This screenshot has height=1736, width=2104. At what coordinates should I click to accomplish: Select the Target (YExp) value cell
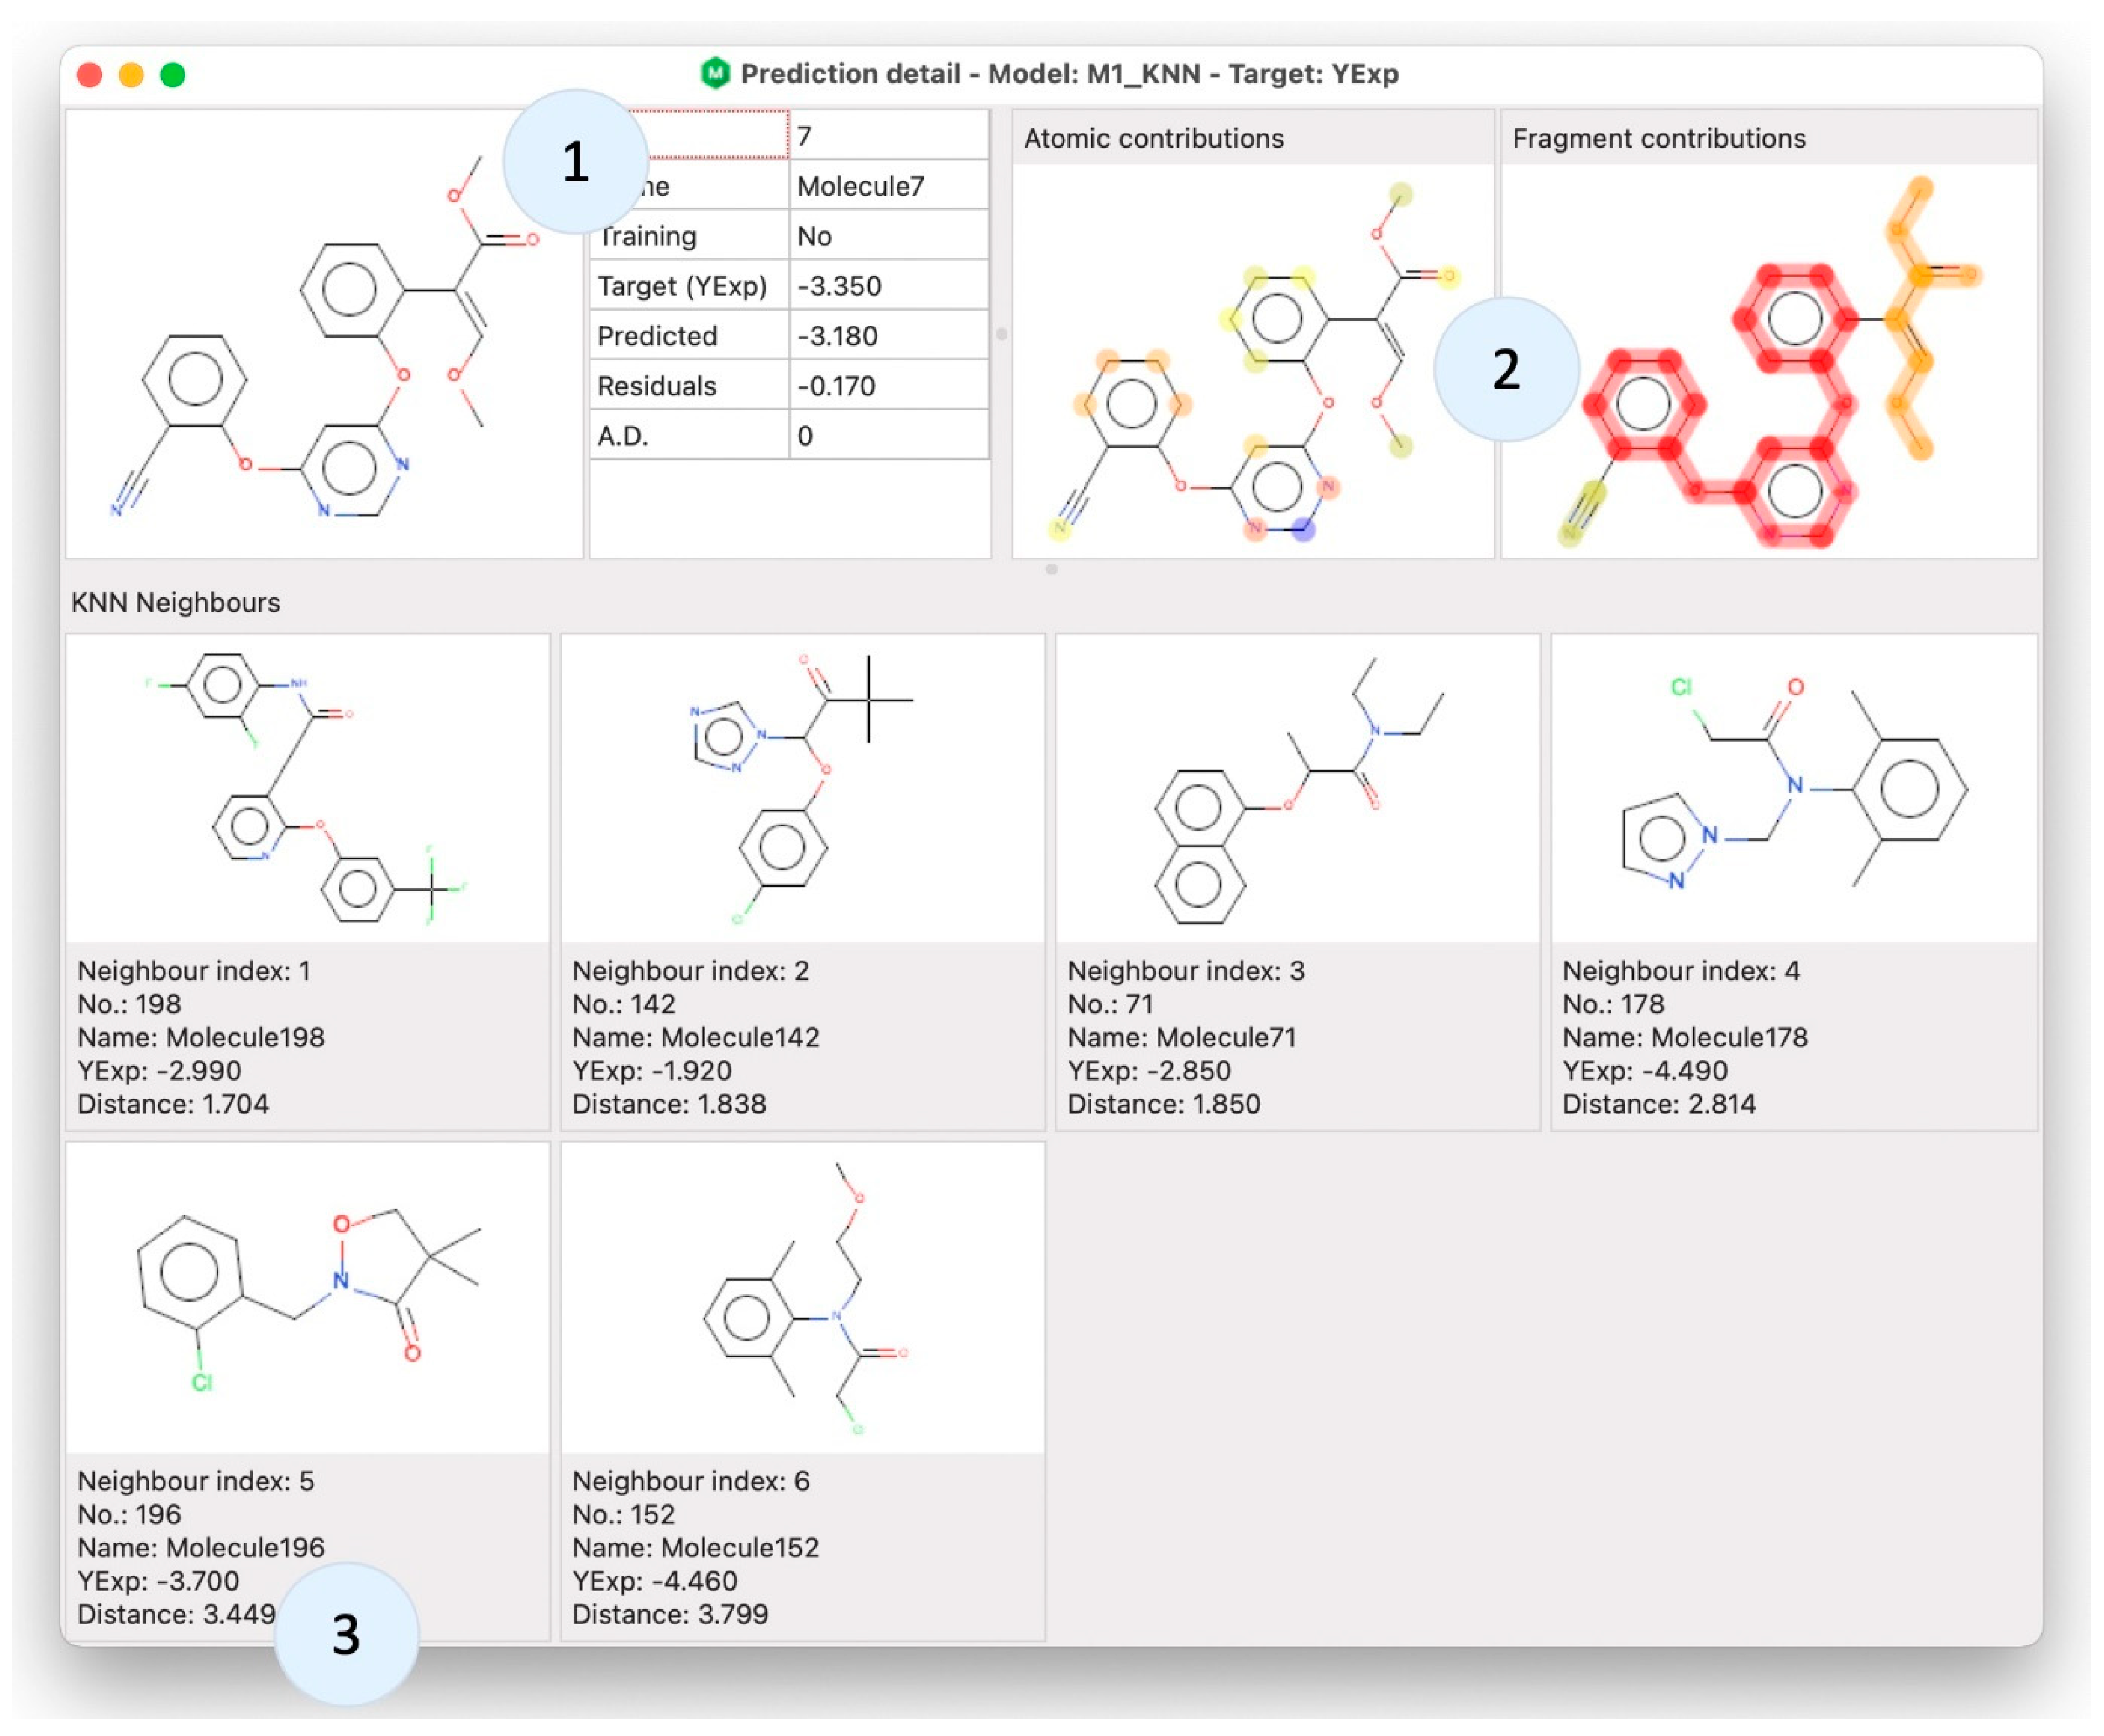pos(888,286)
